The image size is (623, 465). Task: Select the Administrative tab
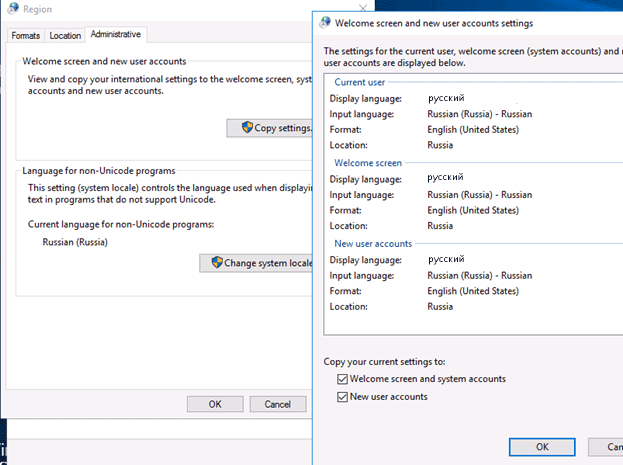(x=116, y=35)
